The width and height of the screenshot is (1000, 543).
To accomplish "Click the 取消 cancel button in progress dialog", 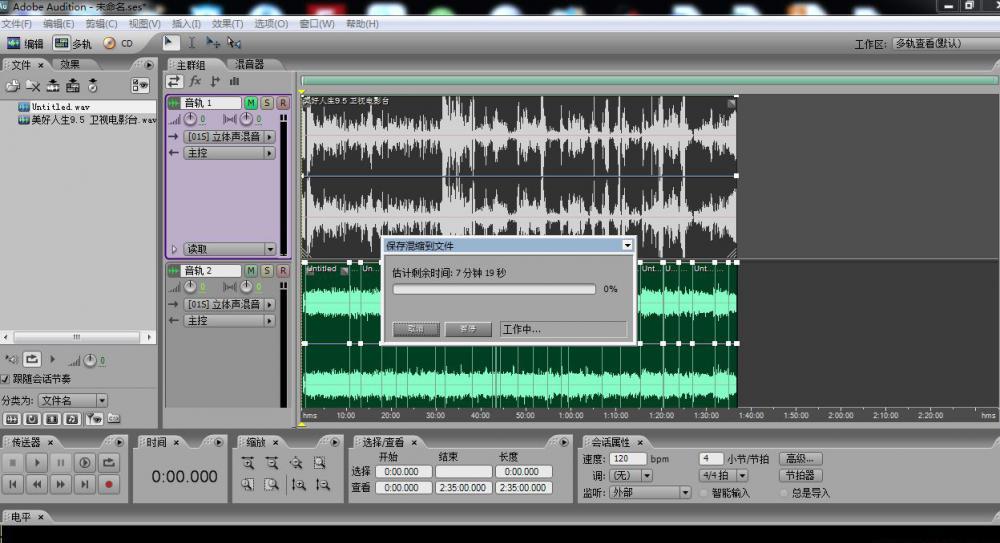I will (x=416, y=329).
